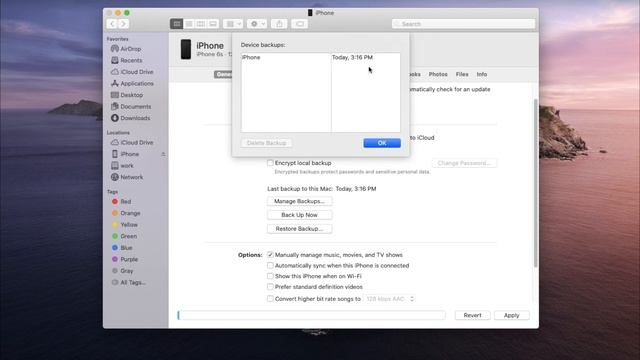Switch to icon view in the toolbar
Image resolution: width=640 pixels, height=360 pixels.
coord(176,24)
